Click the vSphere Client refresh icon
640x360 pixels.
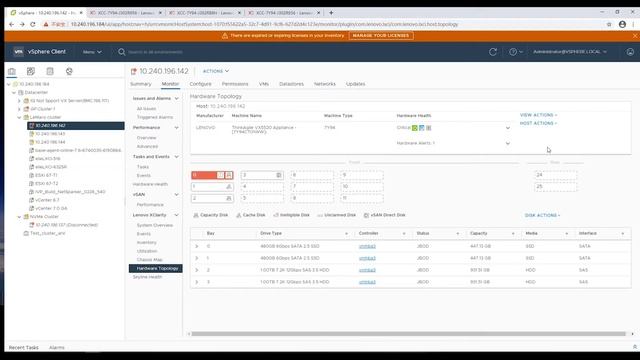pos(493,52)
